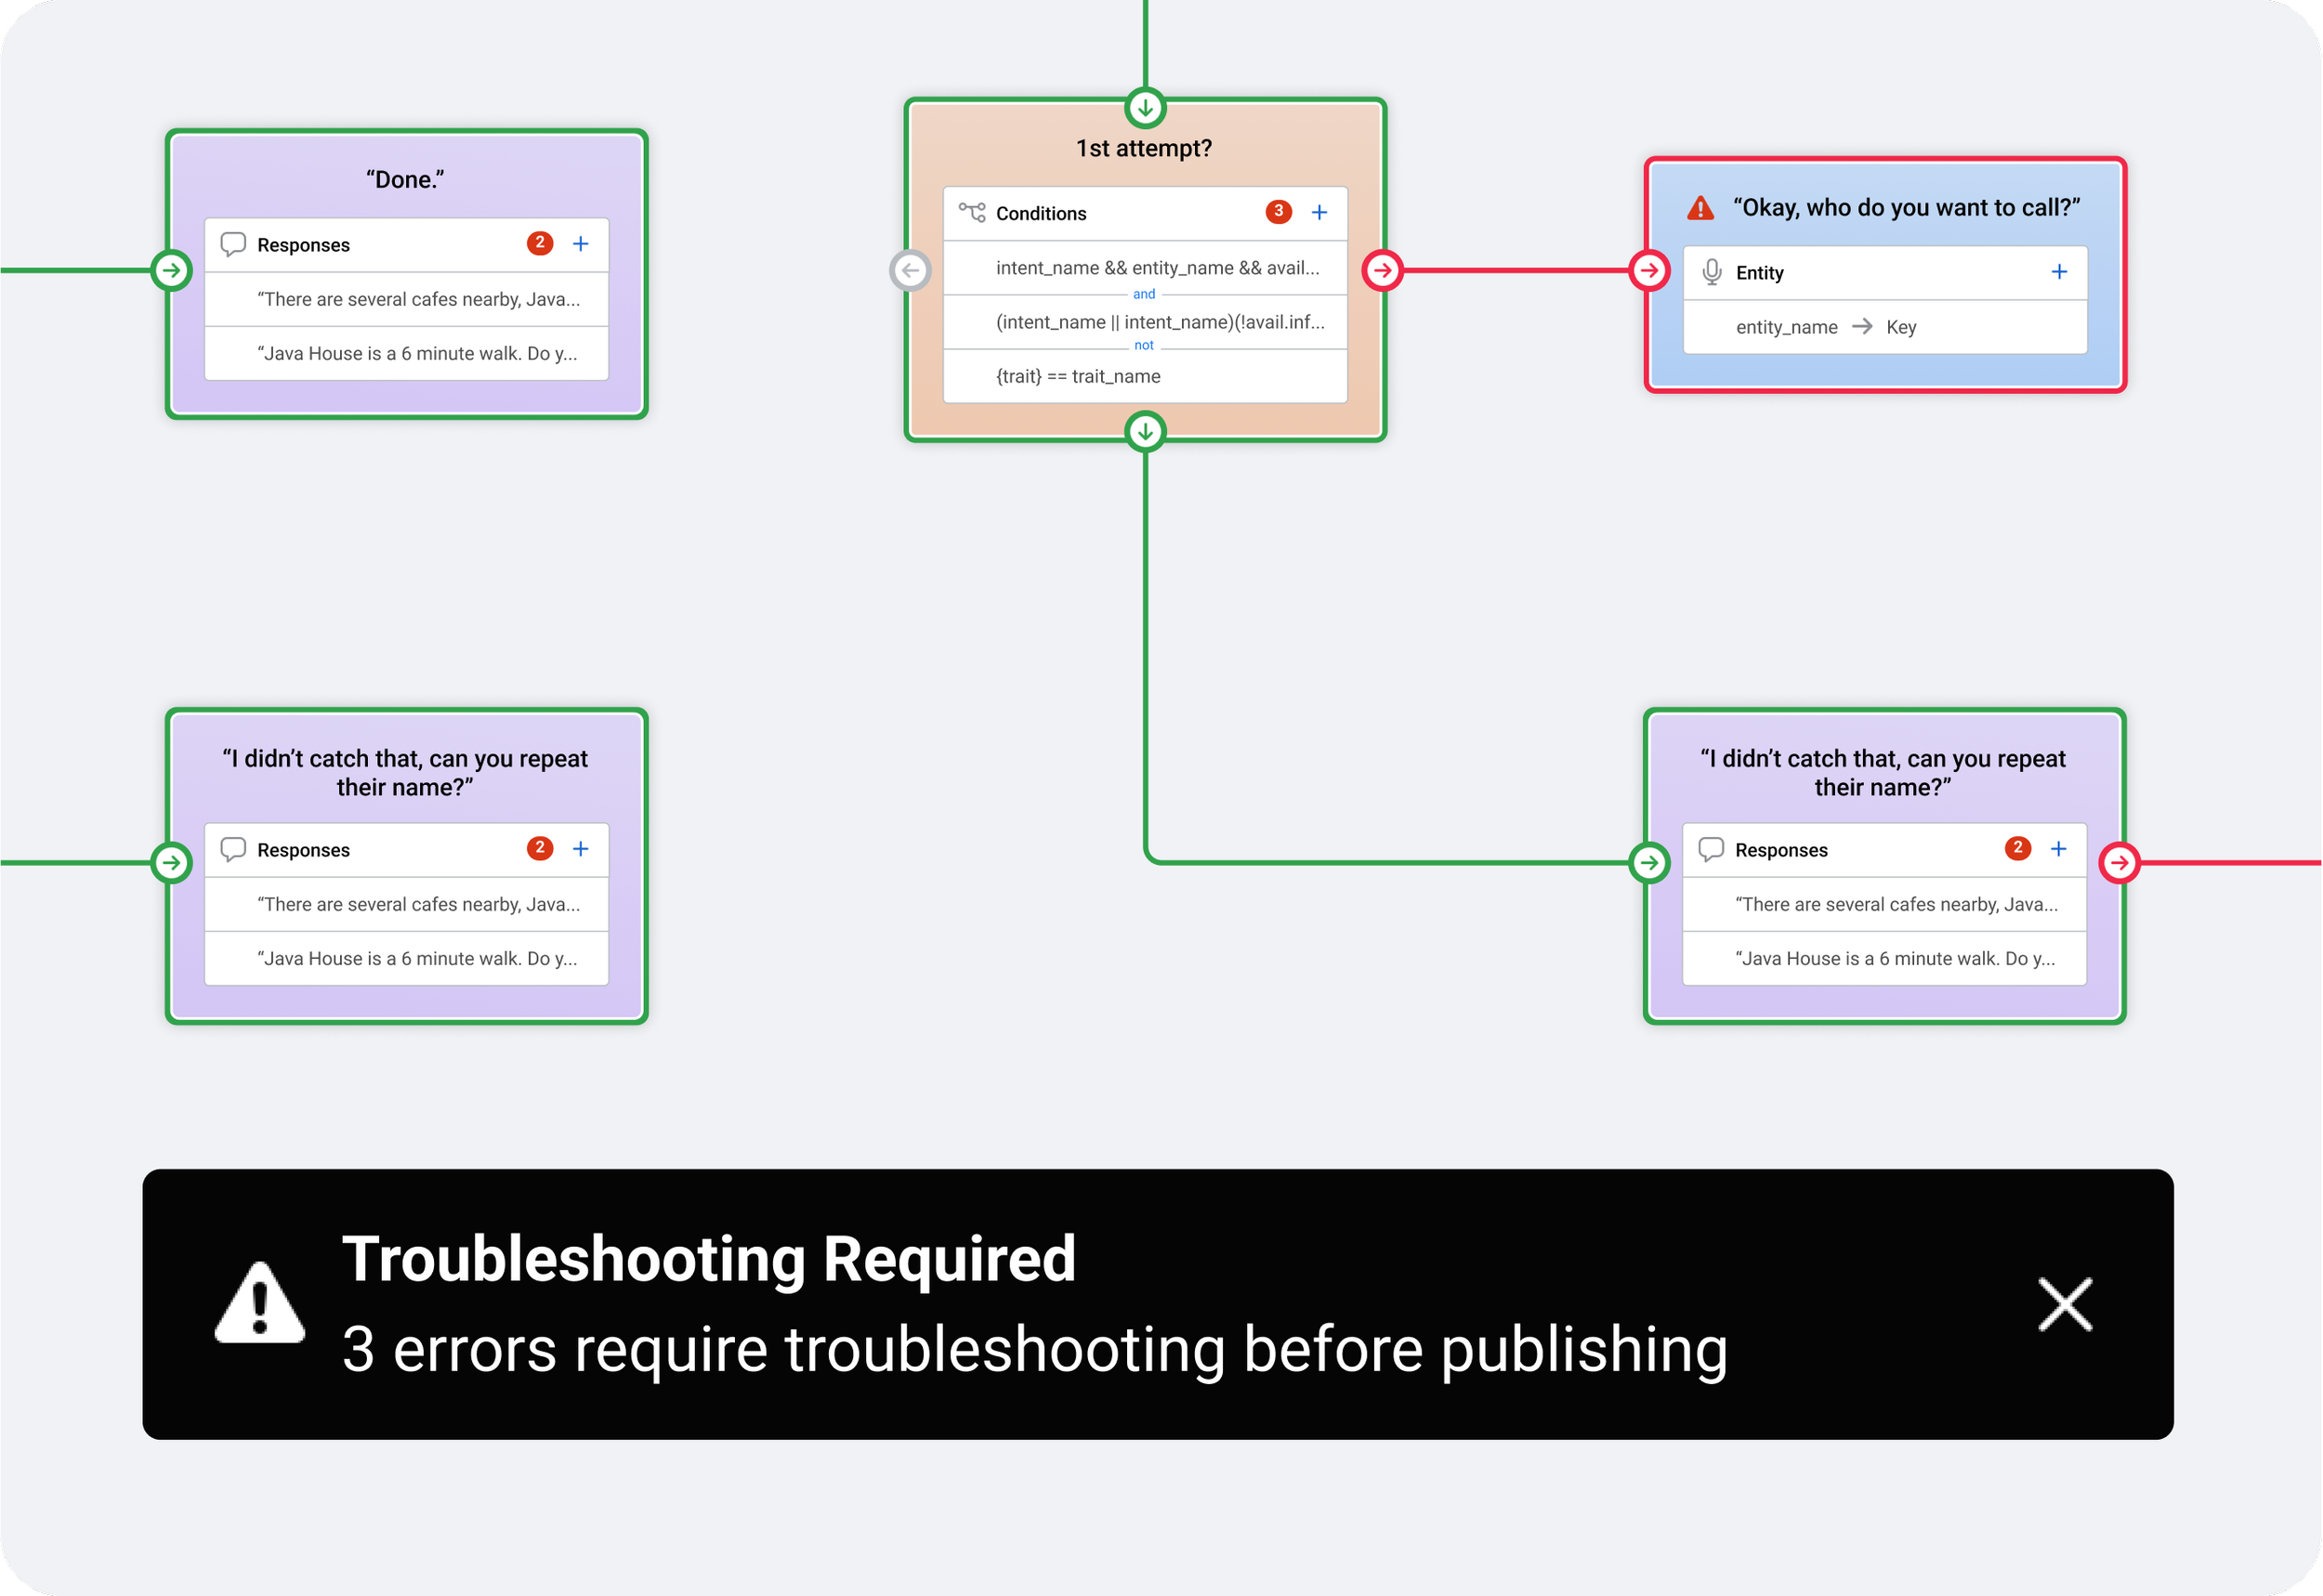Click the green input port of the "Done." node

172,270
